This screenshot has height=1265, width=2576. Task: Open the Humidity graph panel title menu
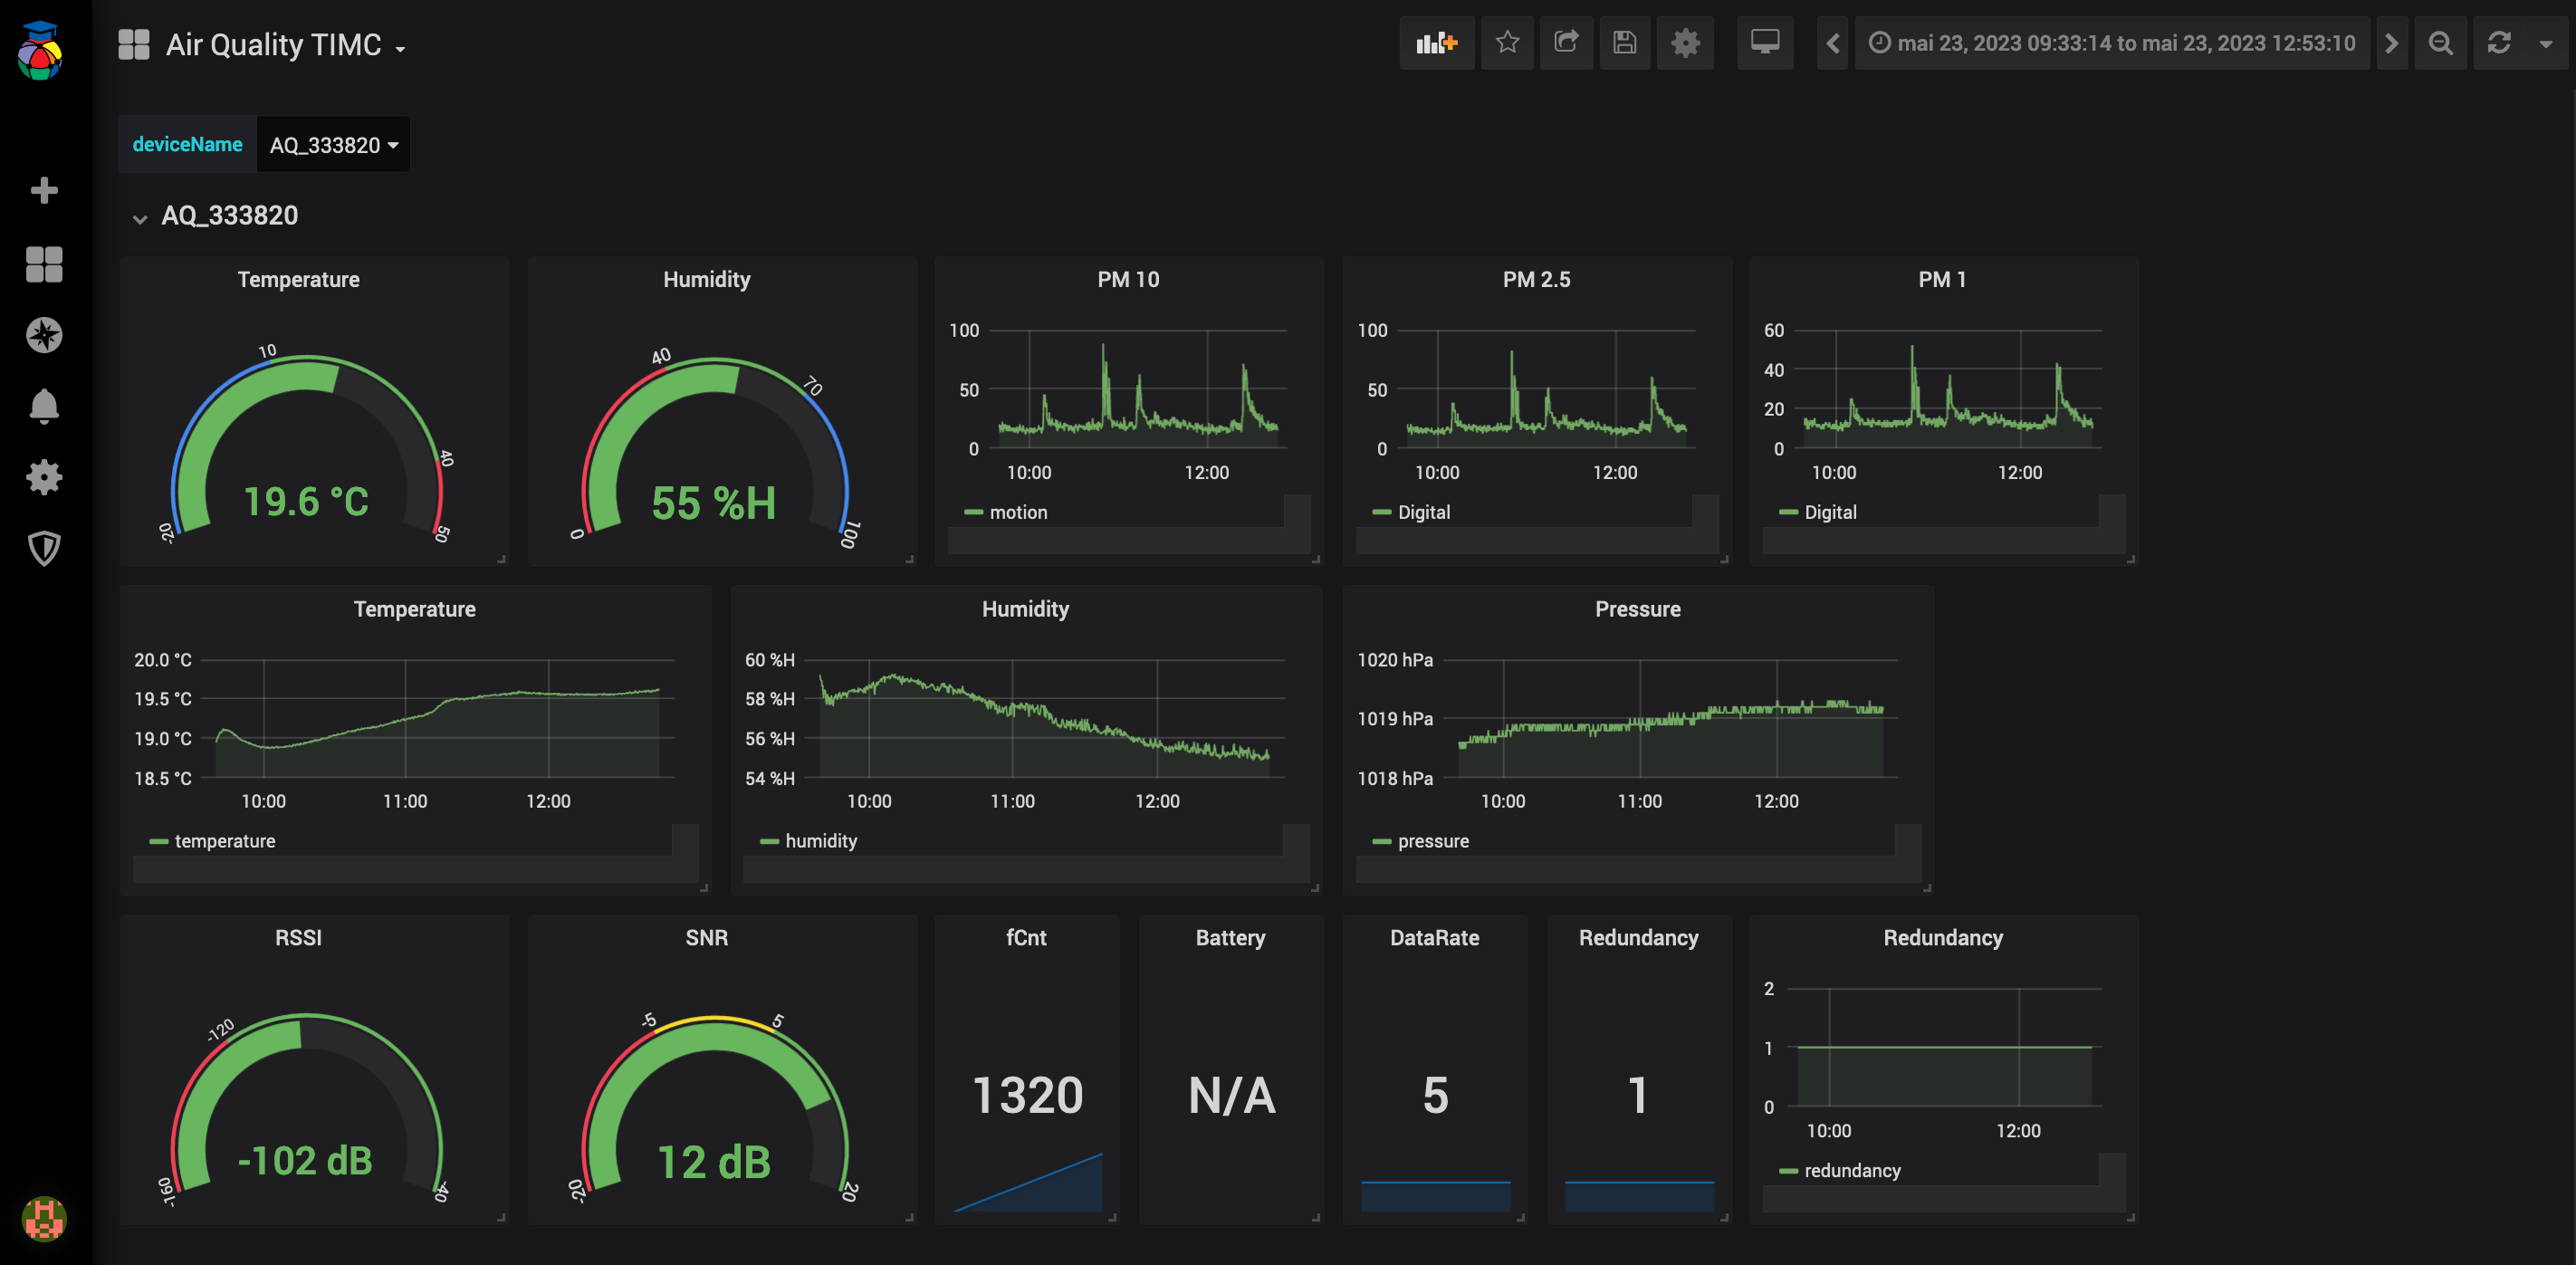click(x=1025, y=609)
